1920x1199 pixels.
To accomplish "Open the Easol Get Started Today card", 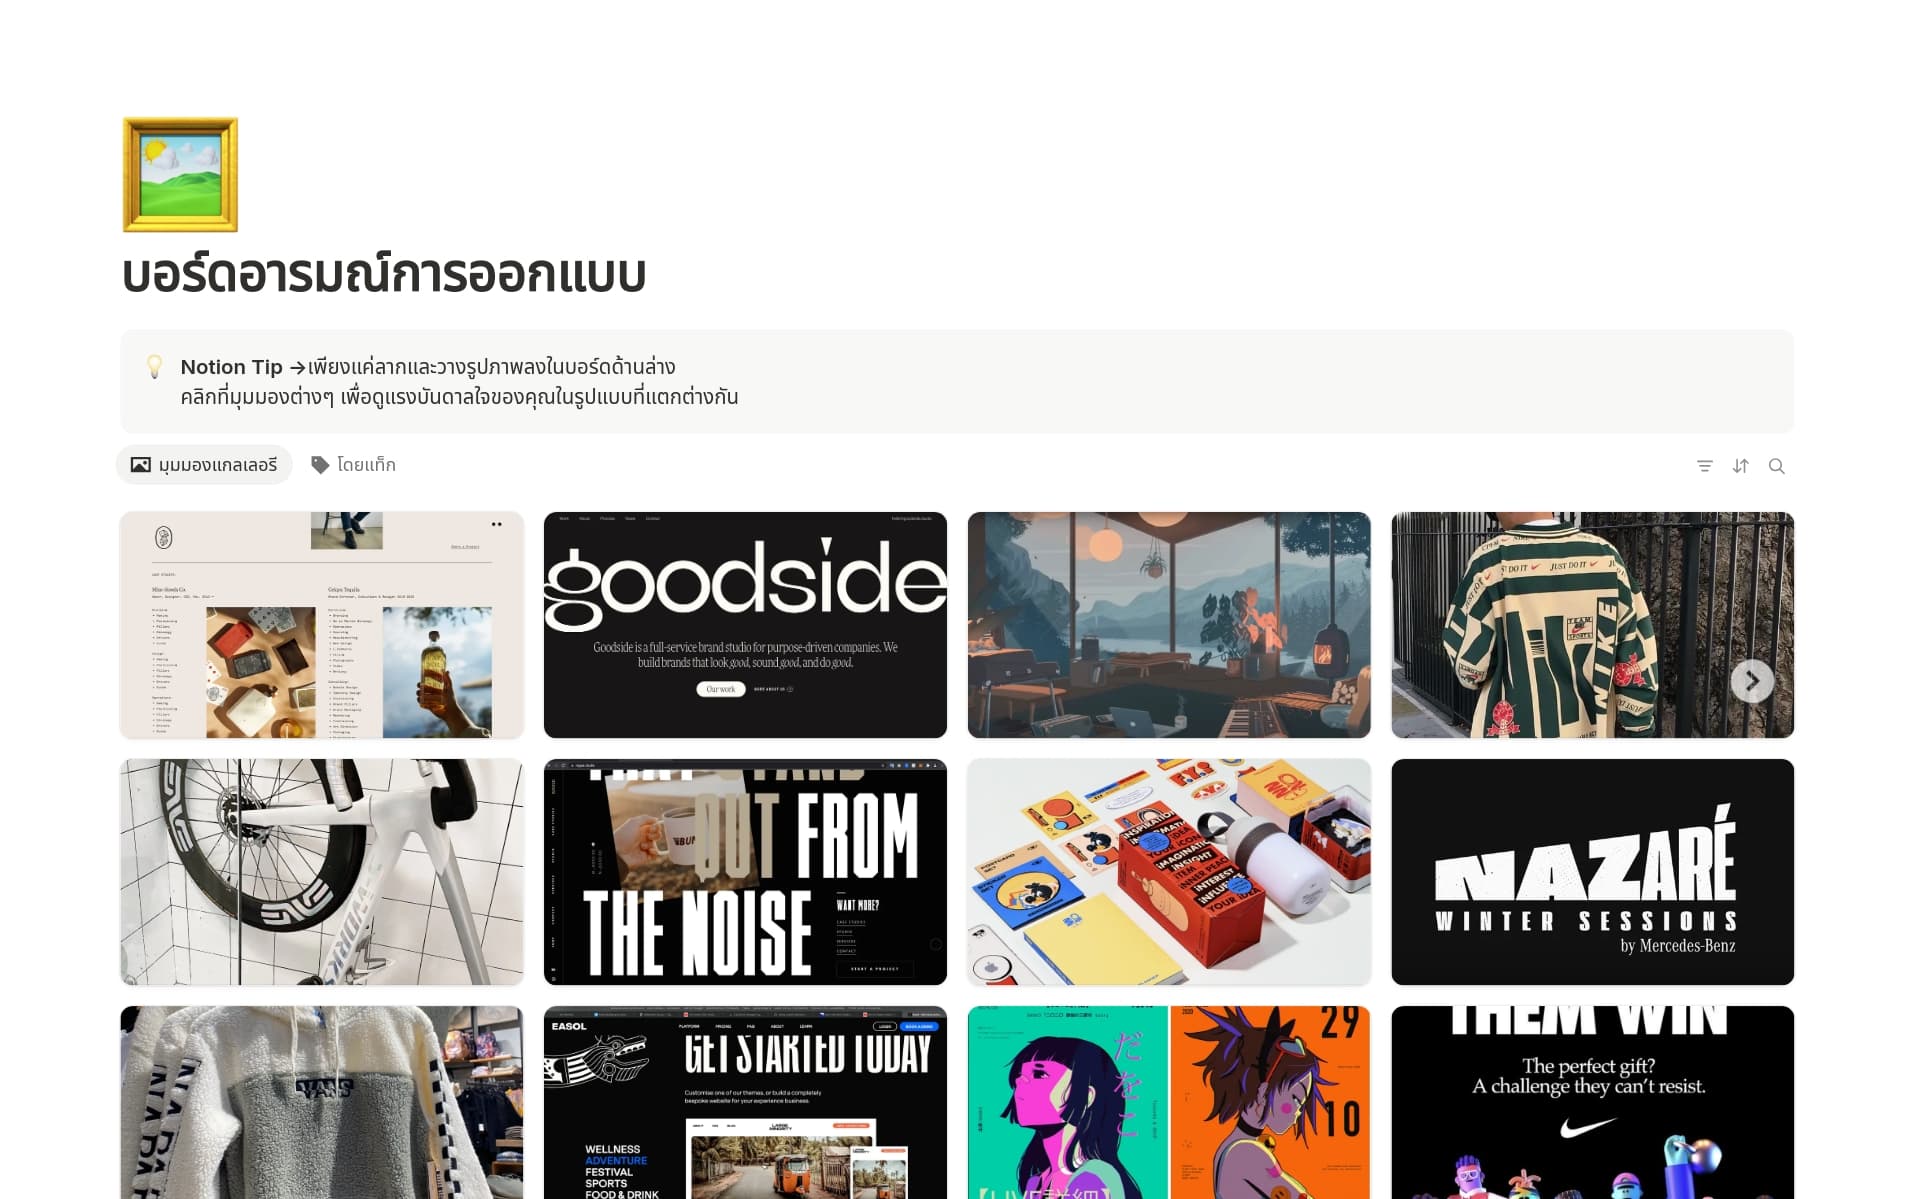I will [745, 1102].
